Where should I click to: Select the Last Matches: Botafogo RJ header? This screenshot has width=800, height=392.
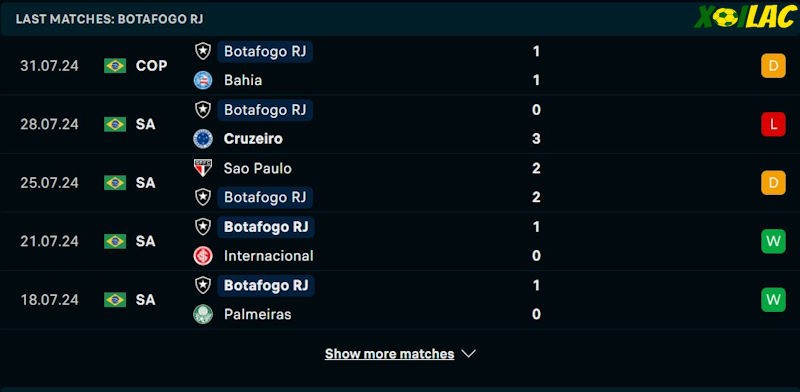110,19
